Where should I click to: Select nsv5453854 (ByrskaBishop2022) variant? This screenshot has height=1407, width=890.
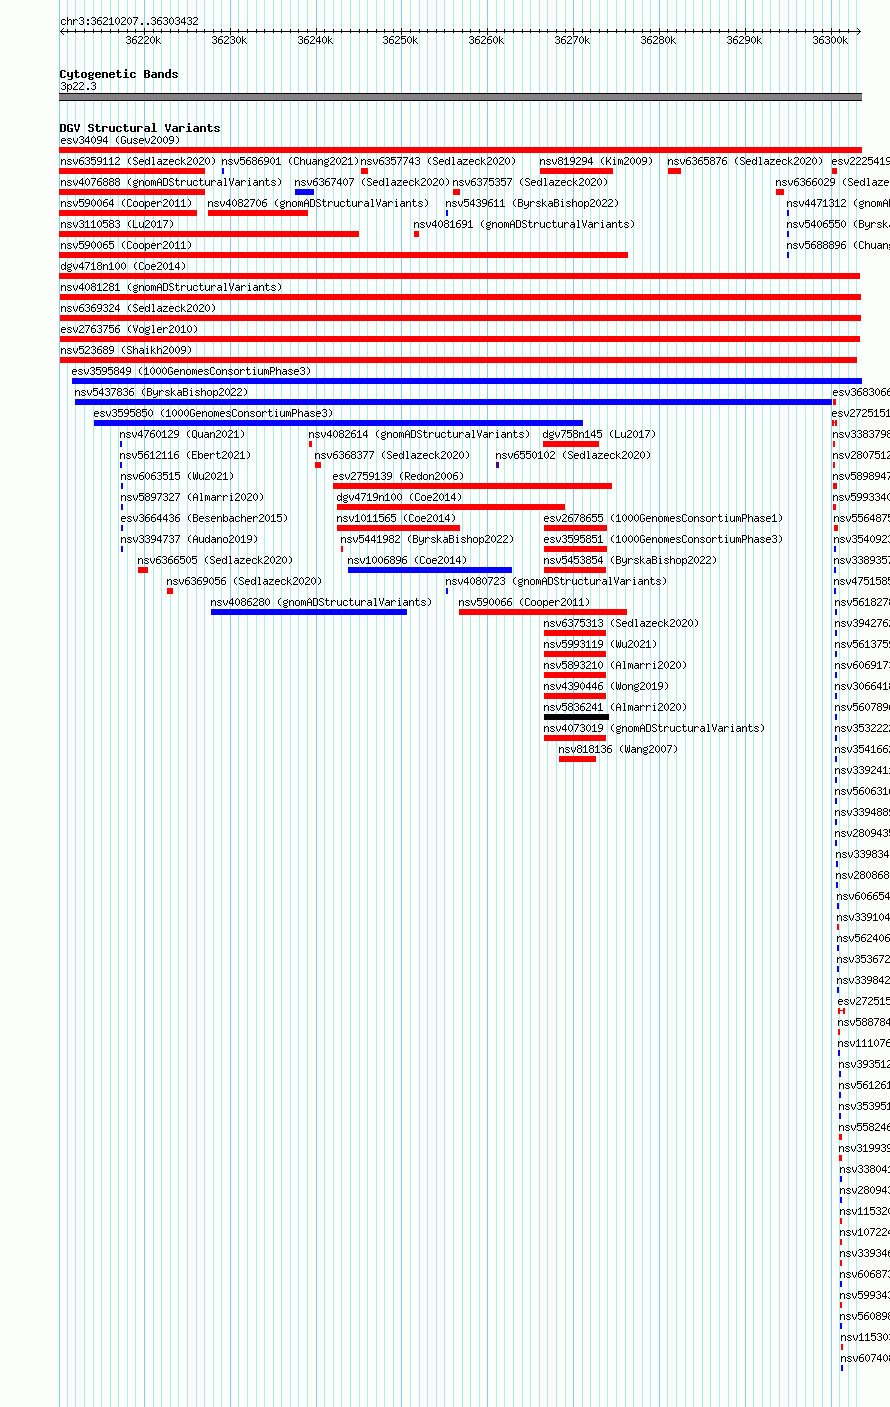click(631, 560)
